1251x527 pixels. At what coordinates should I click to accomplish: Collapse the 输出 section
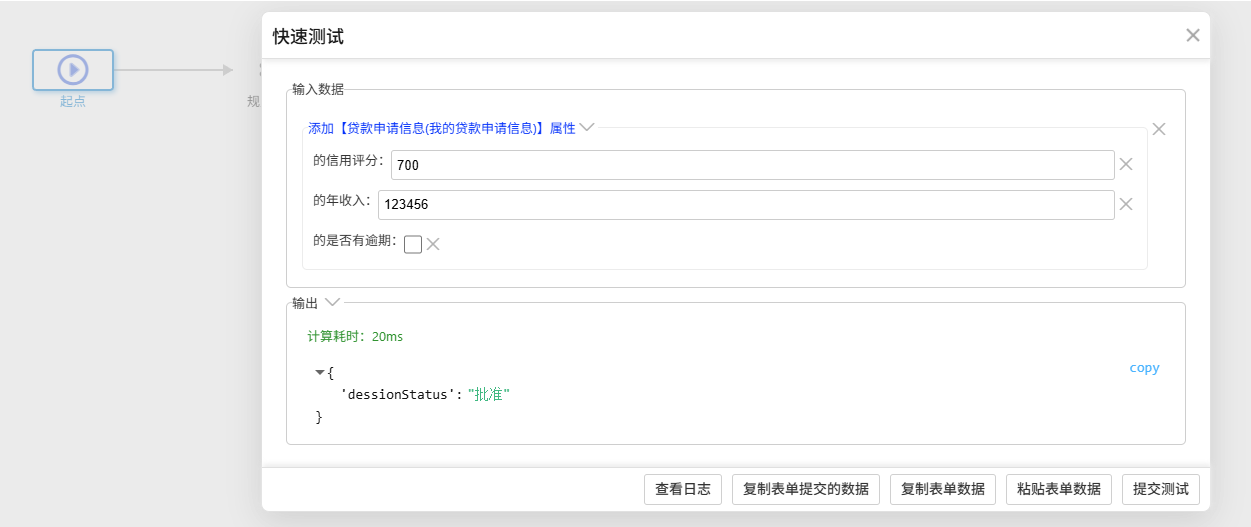333,302
